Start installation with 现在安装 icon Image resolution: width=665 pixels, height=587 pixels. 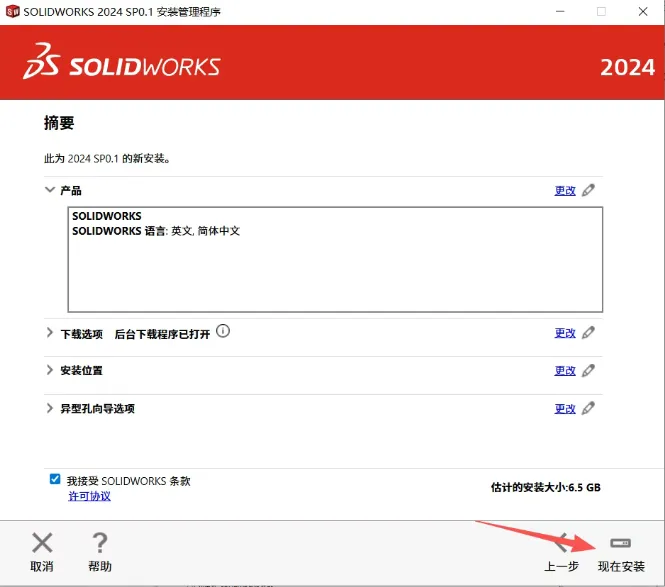pyautogui.click(x=620, y=542)
